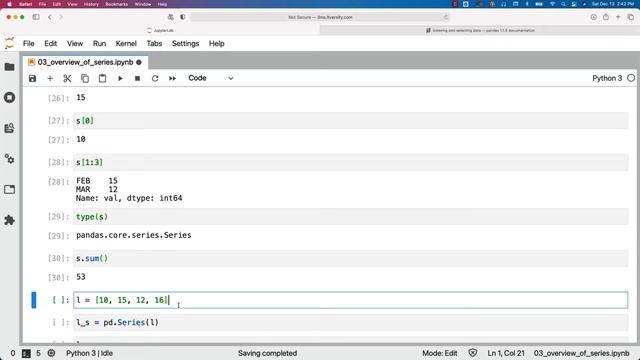Click into the s[0] code cell

351,121
